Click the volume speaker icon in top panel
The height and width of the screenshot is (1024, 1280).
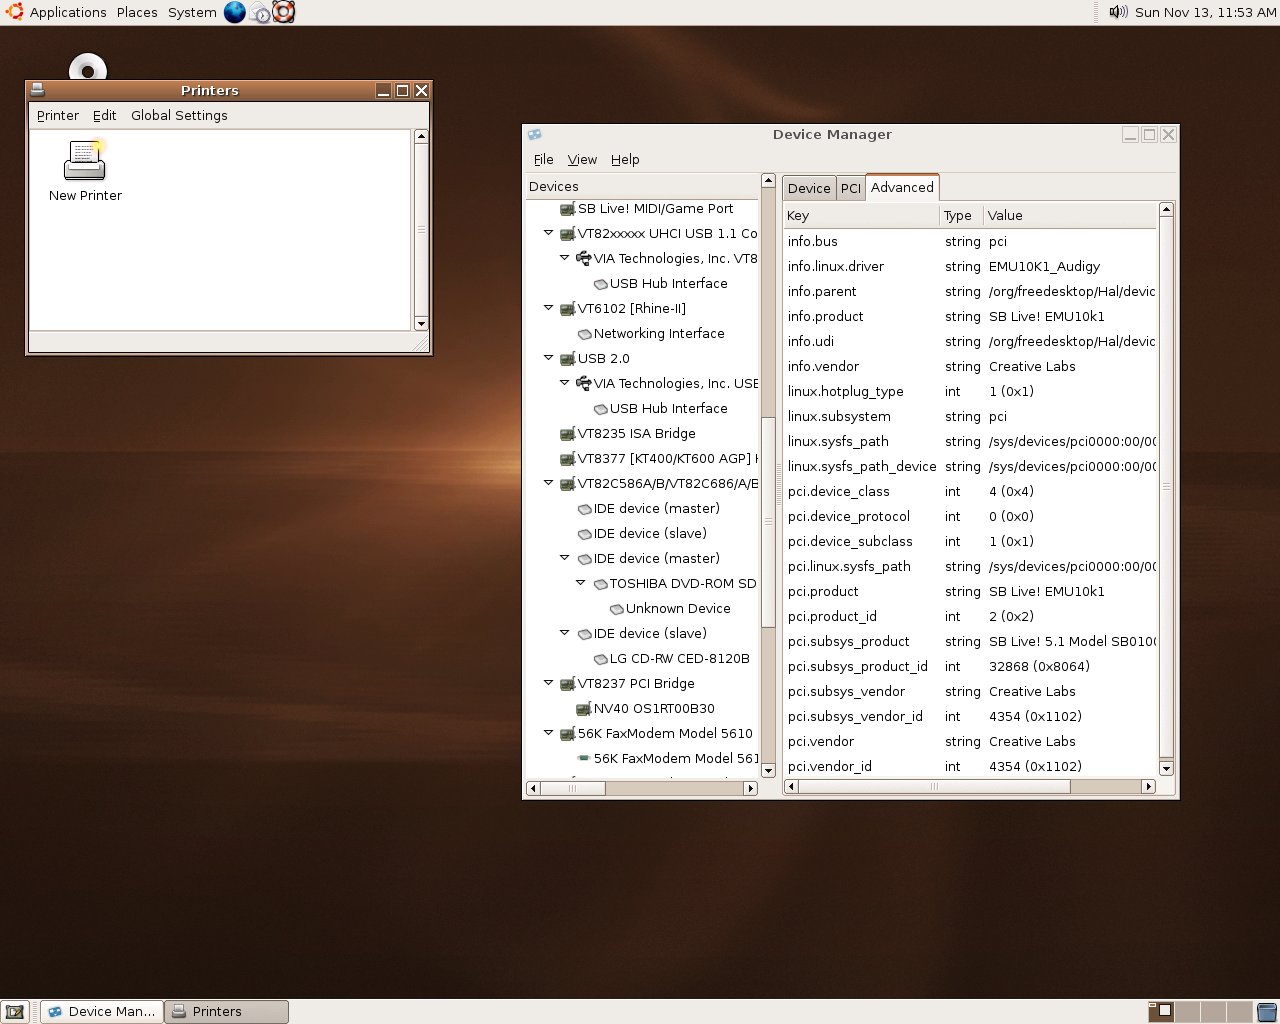pos(1118,12)
